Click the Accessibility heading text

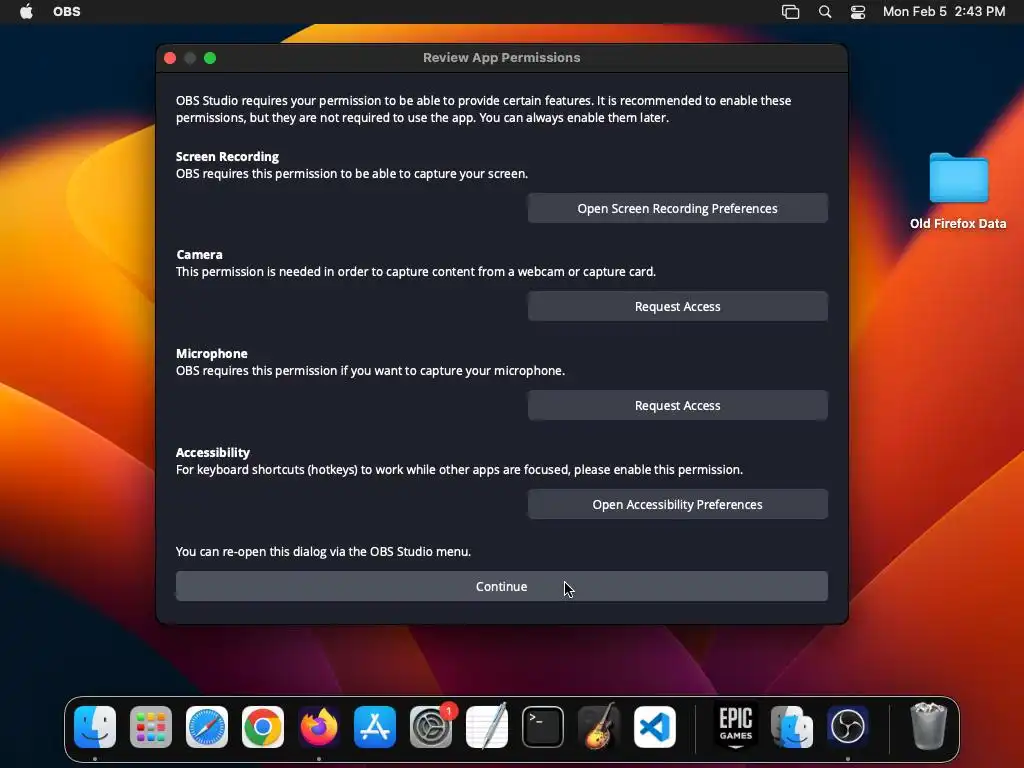[213, 453]
